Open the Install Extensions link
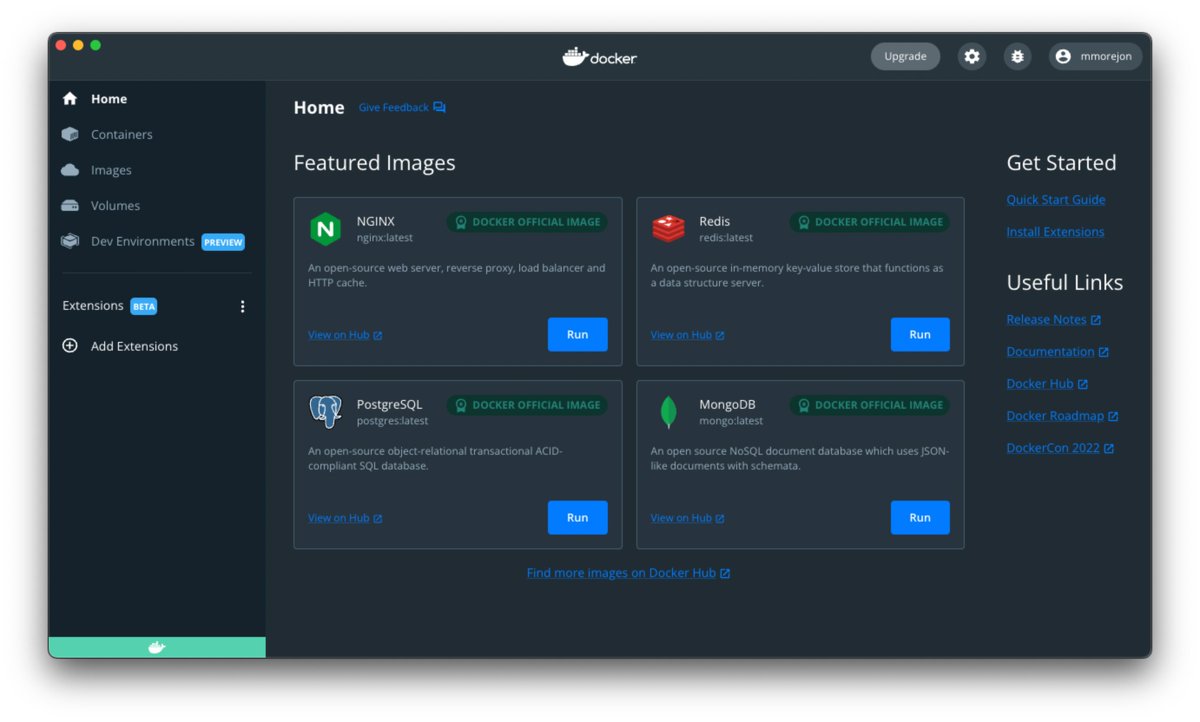The width and height of the screenshot is (1200, 722). click(1055, 232)
